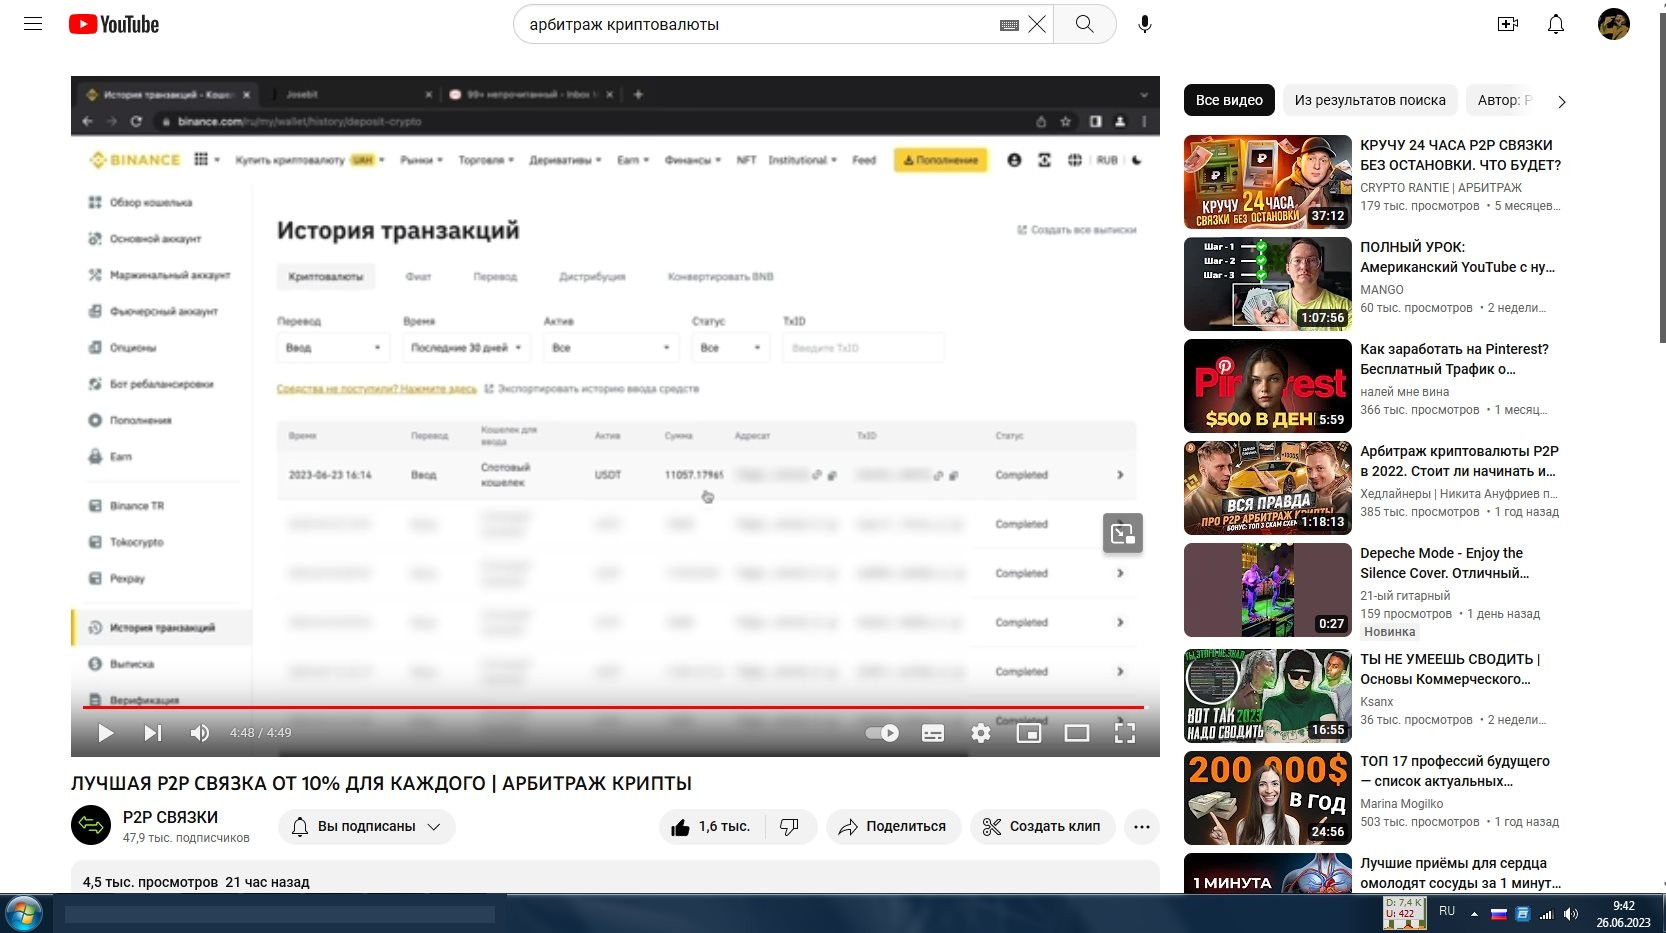Click the RU language indicator in taskbar

[1447, 911]
